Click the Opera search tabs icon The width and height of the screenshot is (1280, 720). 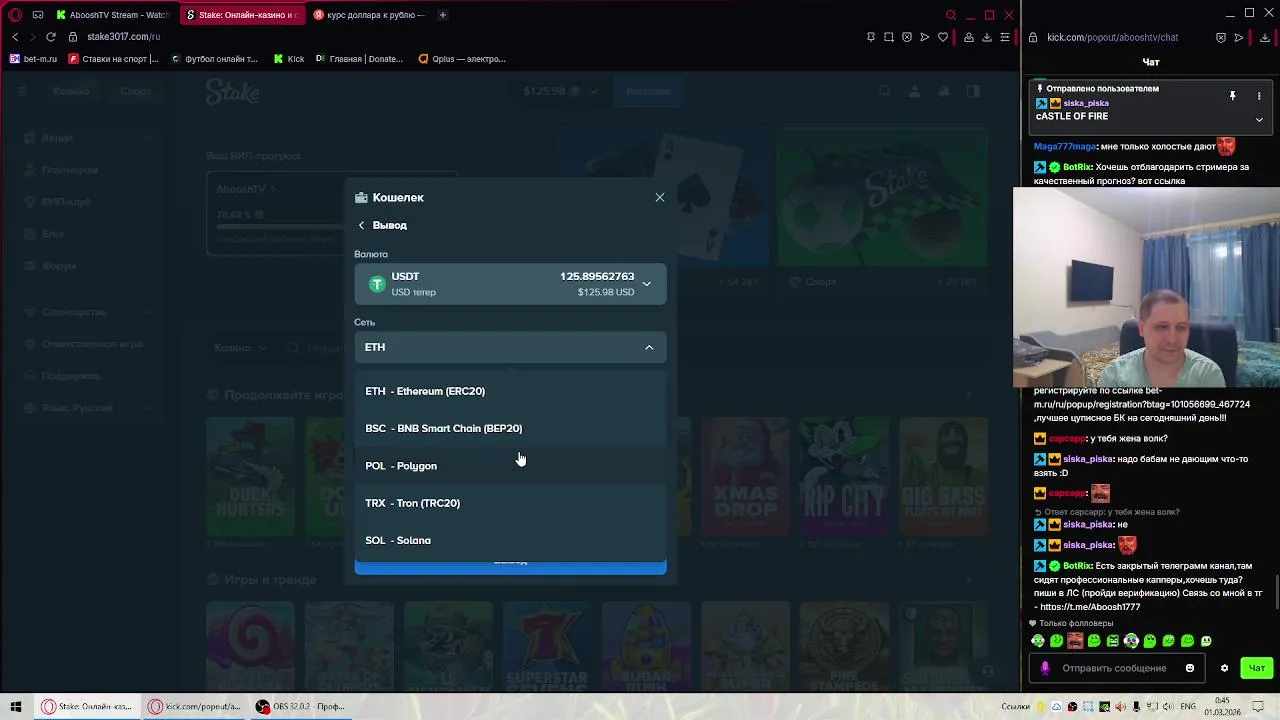point(951,15)
